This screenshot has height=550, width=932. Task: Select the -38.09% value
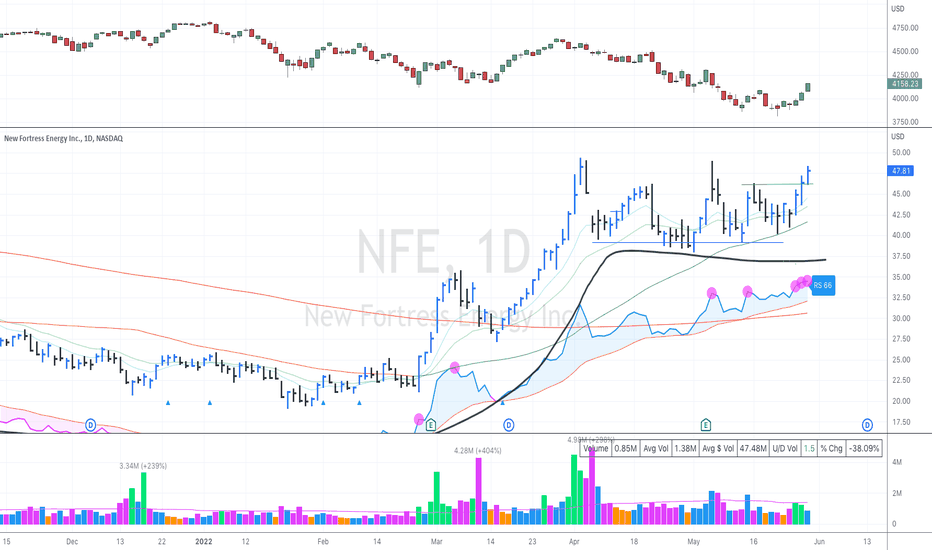tap(864, 448)
